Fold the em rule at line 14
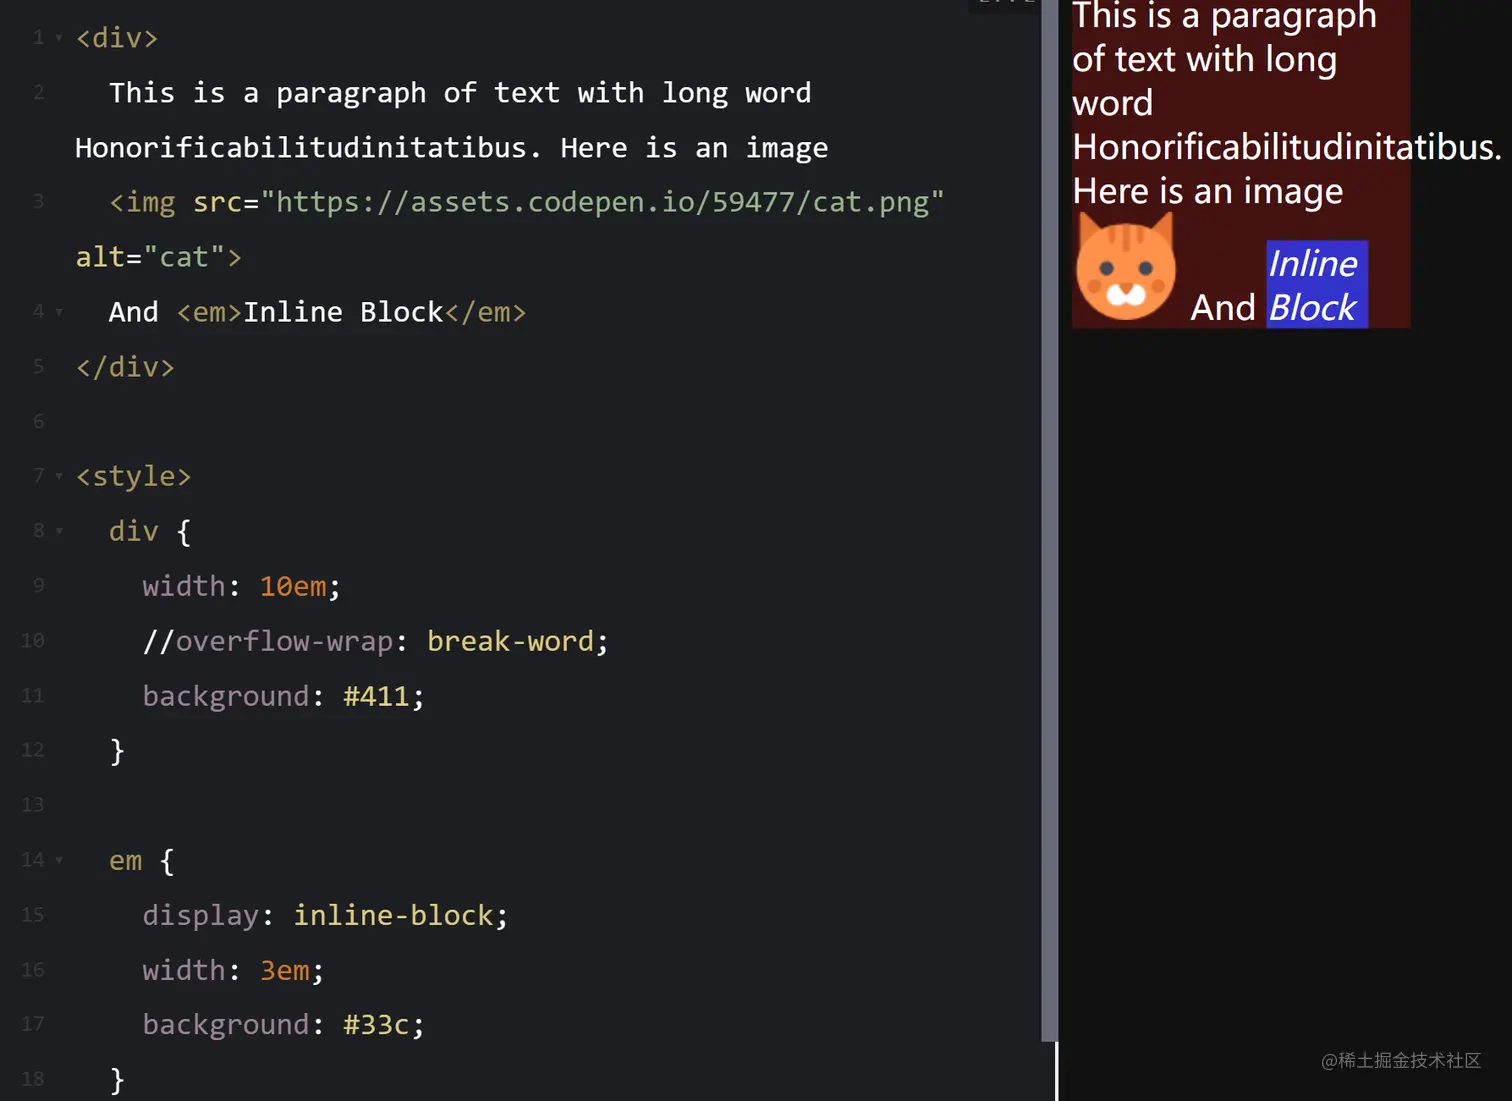This screenshot has height=1101, width=1512. [x=59, y=860]
